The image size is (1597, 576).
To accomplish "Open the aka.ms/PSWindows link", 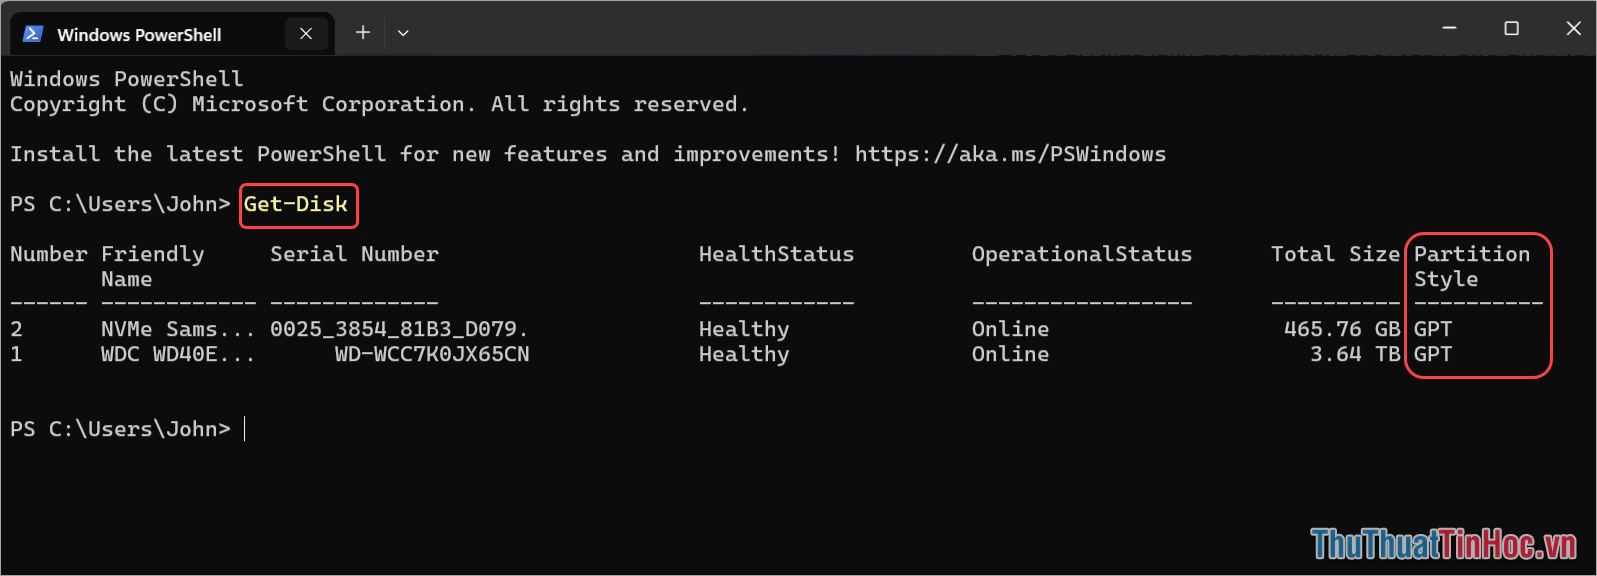I will (1010, 154).
